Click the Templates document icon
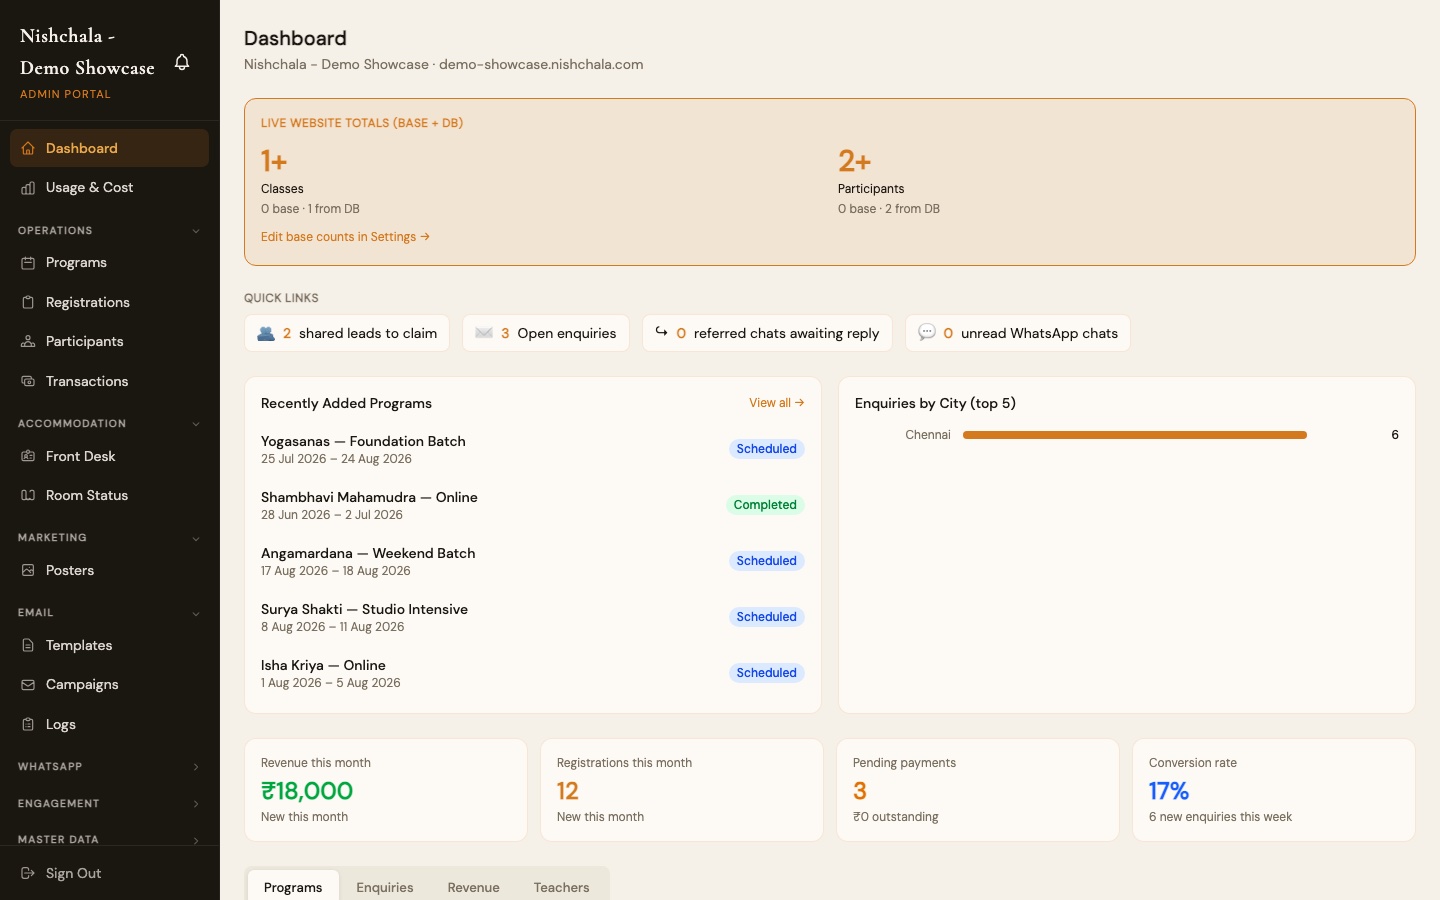 coord(28,645)
